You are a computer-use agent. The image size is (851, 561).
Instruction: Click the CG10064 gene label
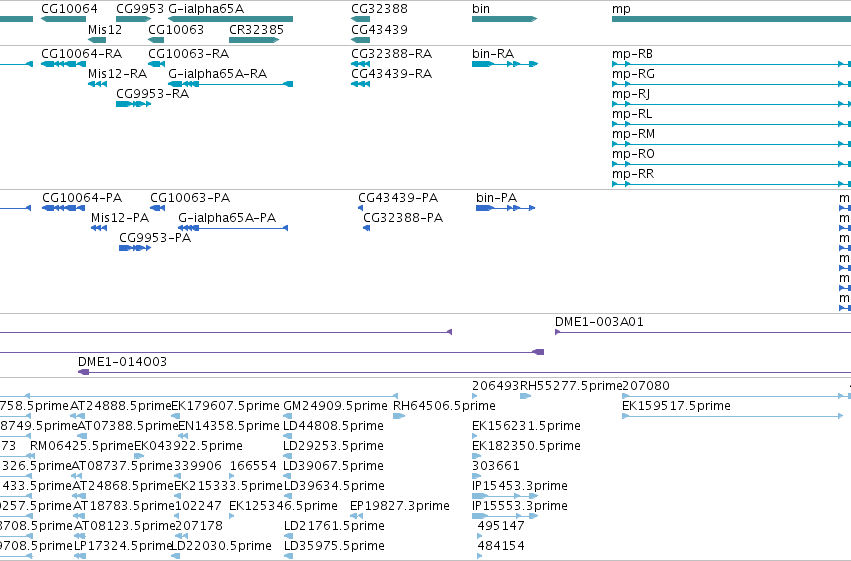tap(69, 9)
